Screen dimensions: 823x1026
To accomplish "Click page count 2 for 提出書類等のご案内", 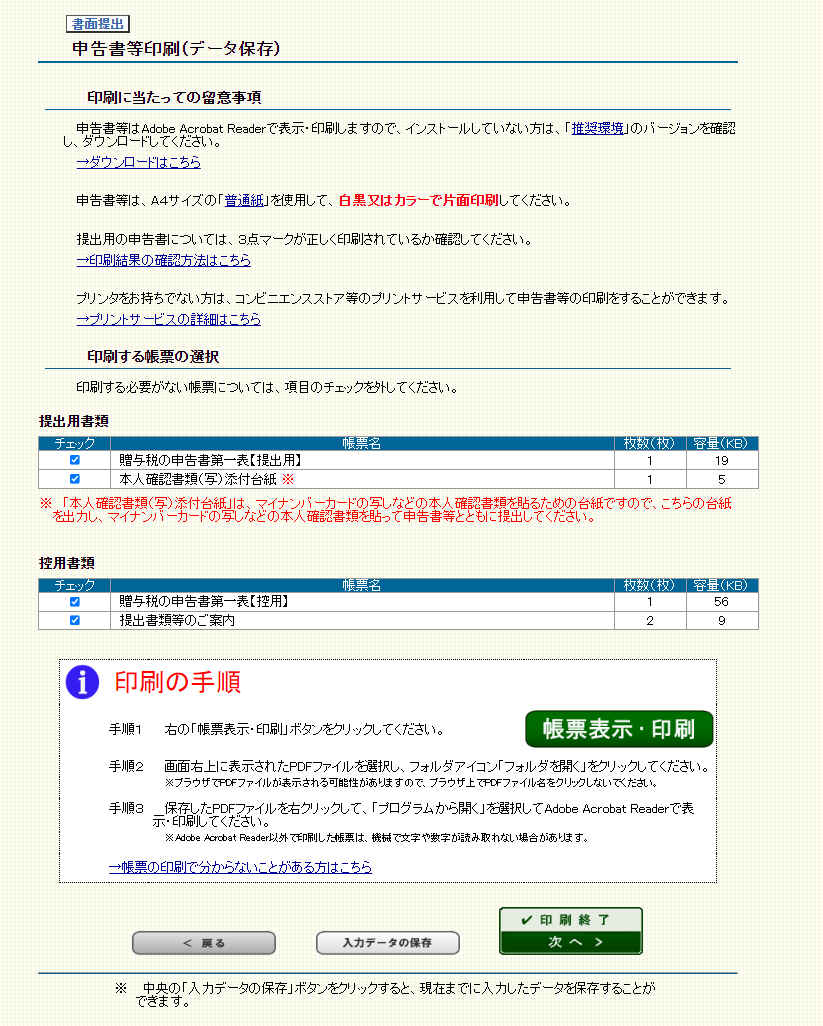I will (x=650, y=620).
